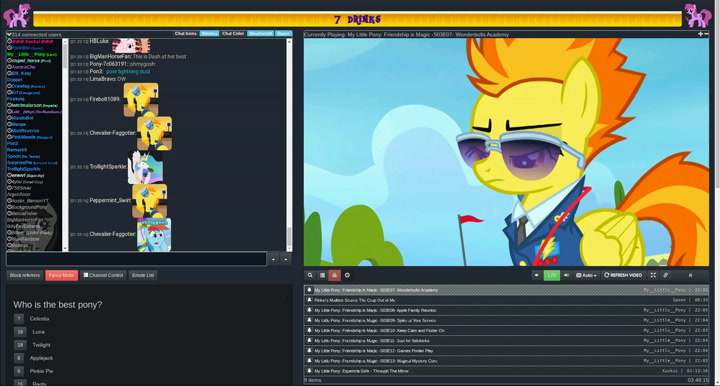Click the chat message input field
Screen dimensions: 720x386
[x=136, y=259]
